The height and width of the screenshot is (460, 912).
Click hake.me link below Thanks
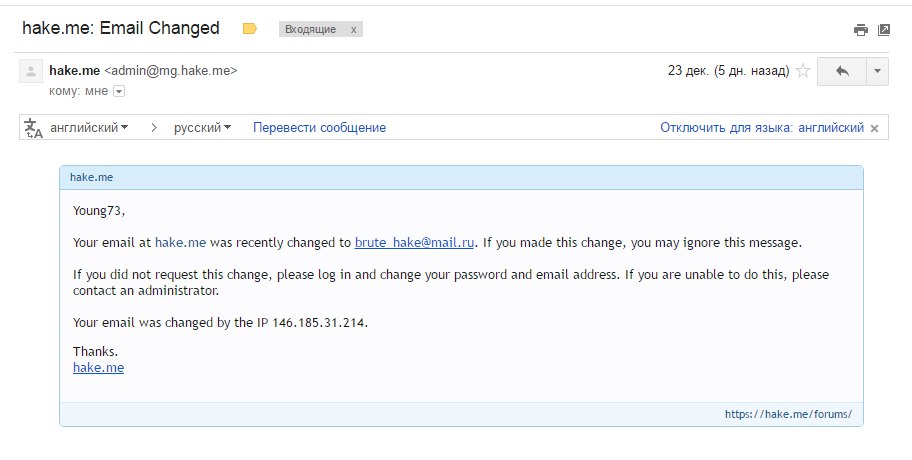point(98,368)
